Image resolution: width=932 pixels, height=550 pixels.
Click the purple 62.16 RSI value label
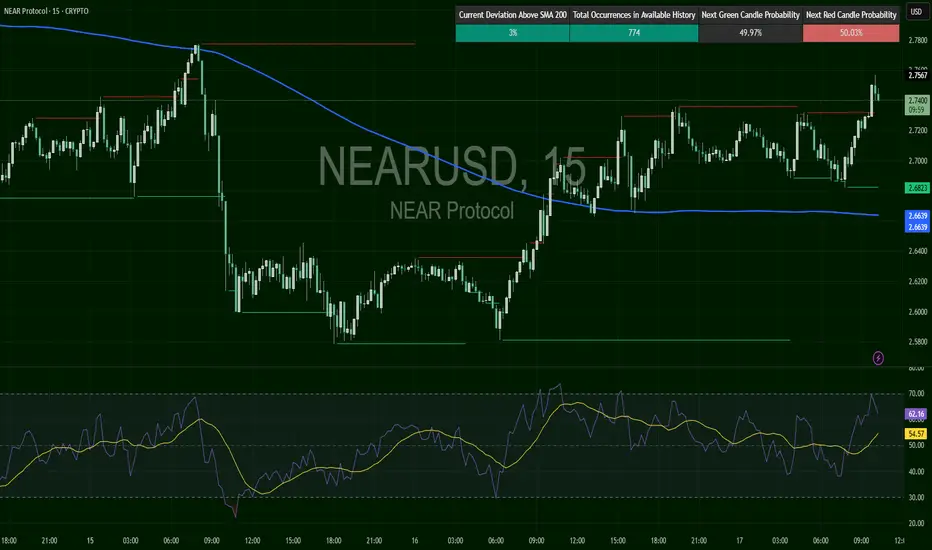(916, 414)
